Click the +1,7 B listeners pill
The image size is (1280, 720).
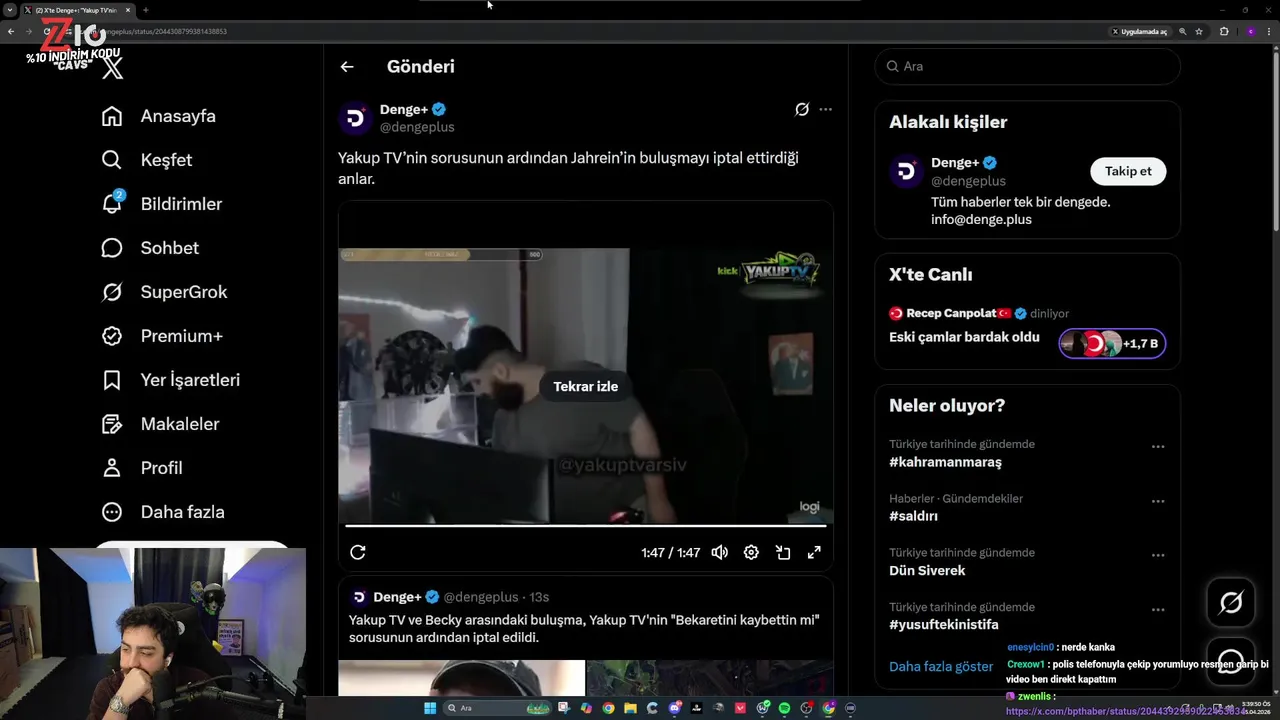click(1112, 344)
